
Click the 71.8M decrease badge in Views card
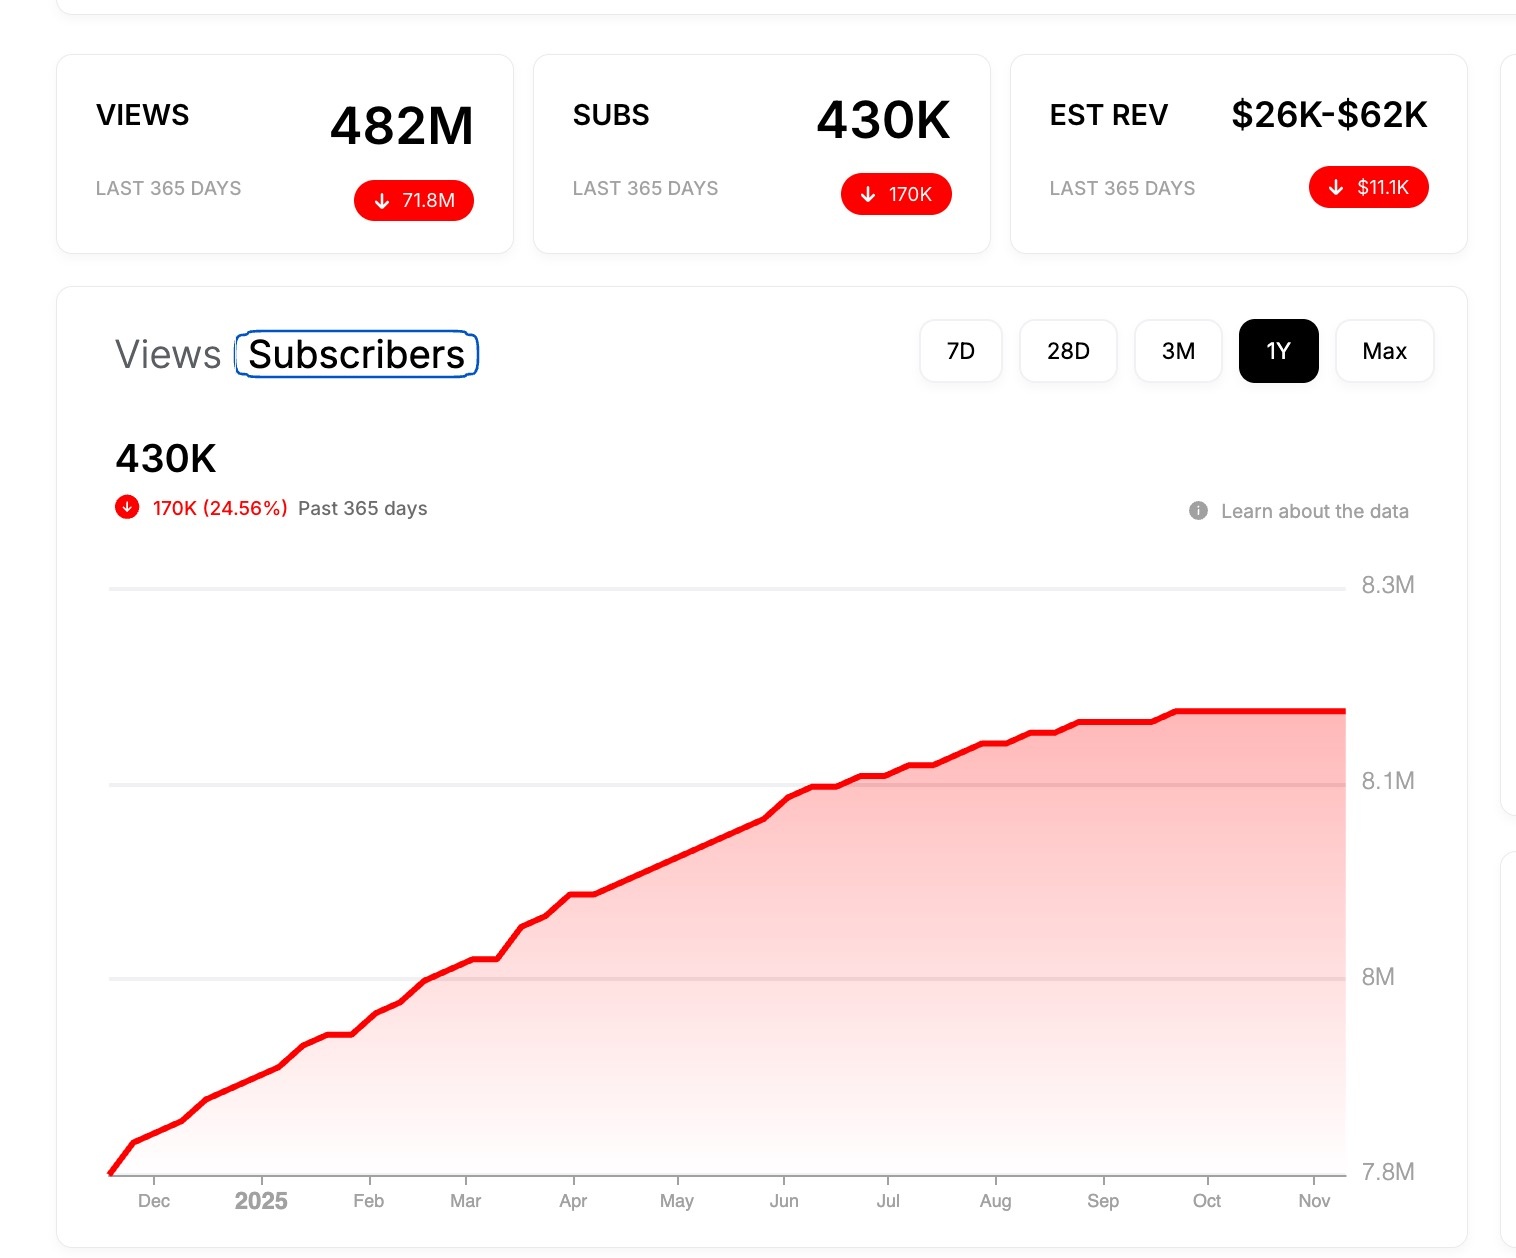point(414,201)
